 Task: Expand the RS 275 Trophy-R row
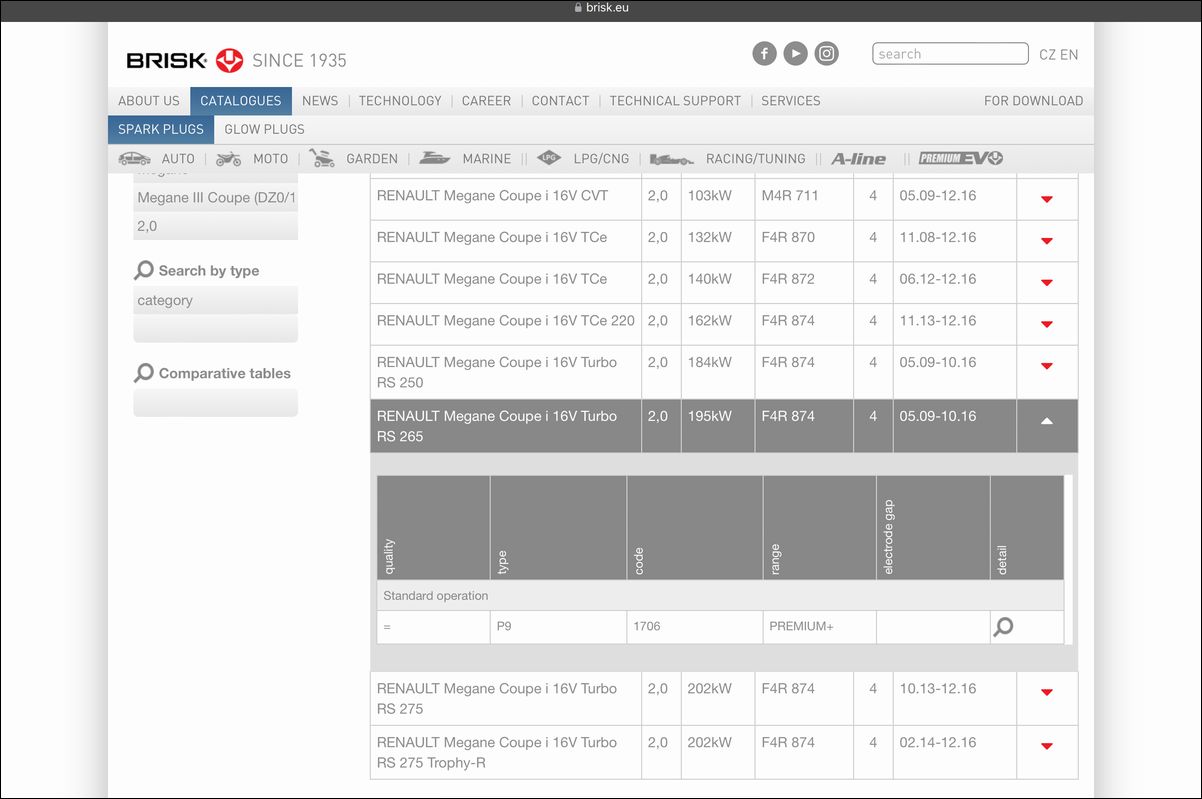point(1047,746)
